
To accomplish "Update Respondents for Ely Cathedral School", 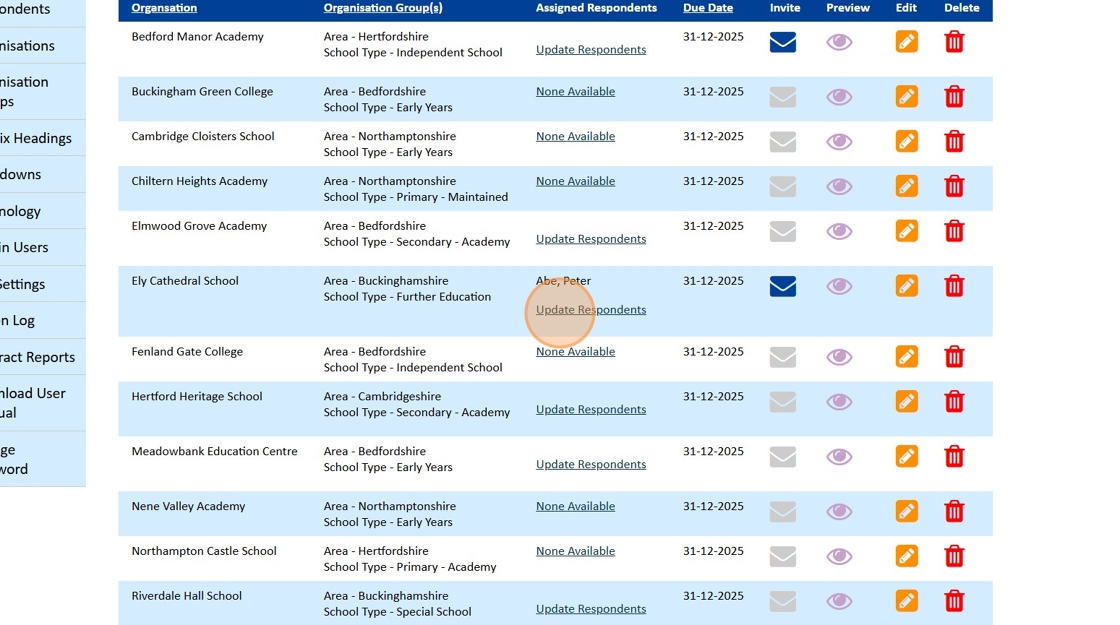I will 591,309.
